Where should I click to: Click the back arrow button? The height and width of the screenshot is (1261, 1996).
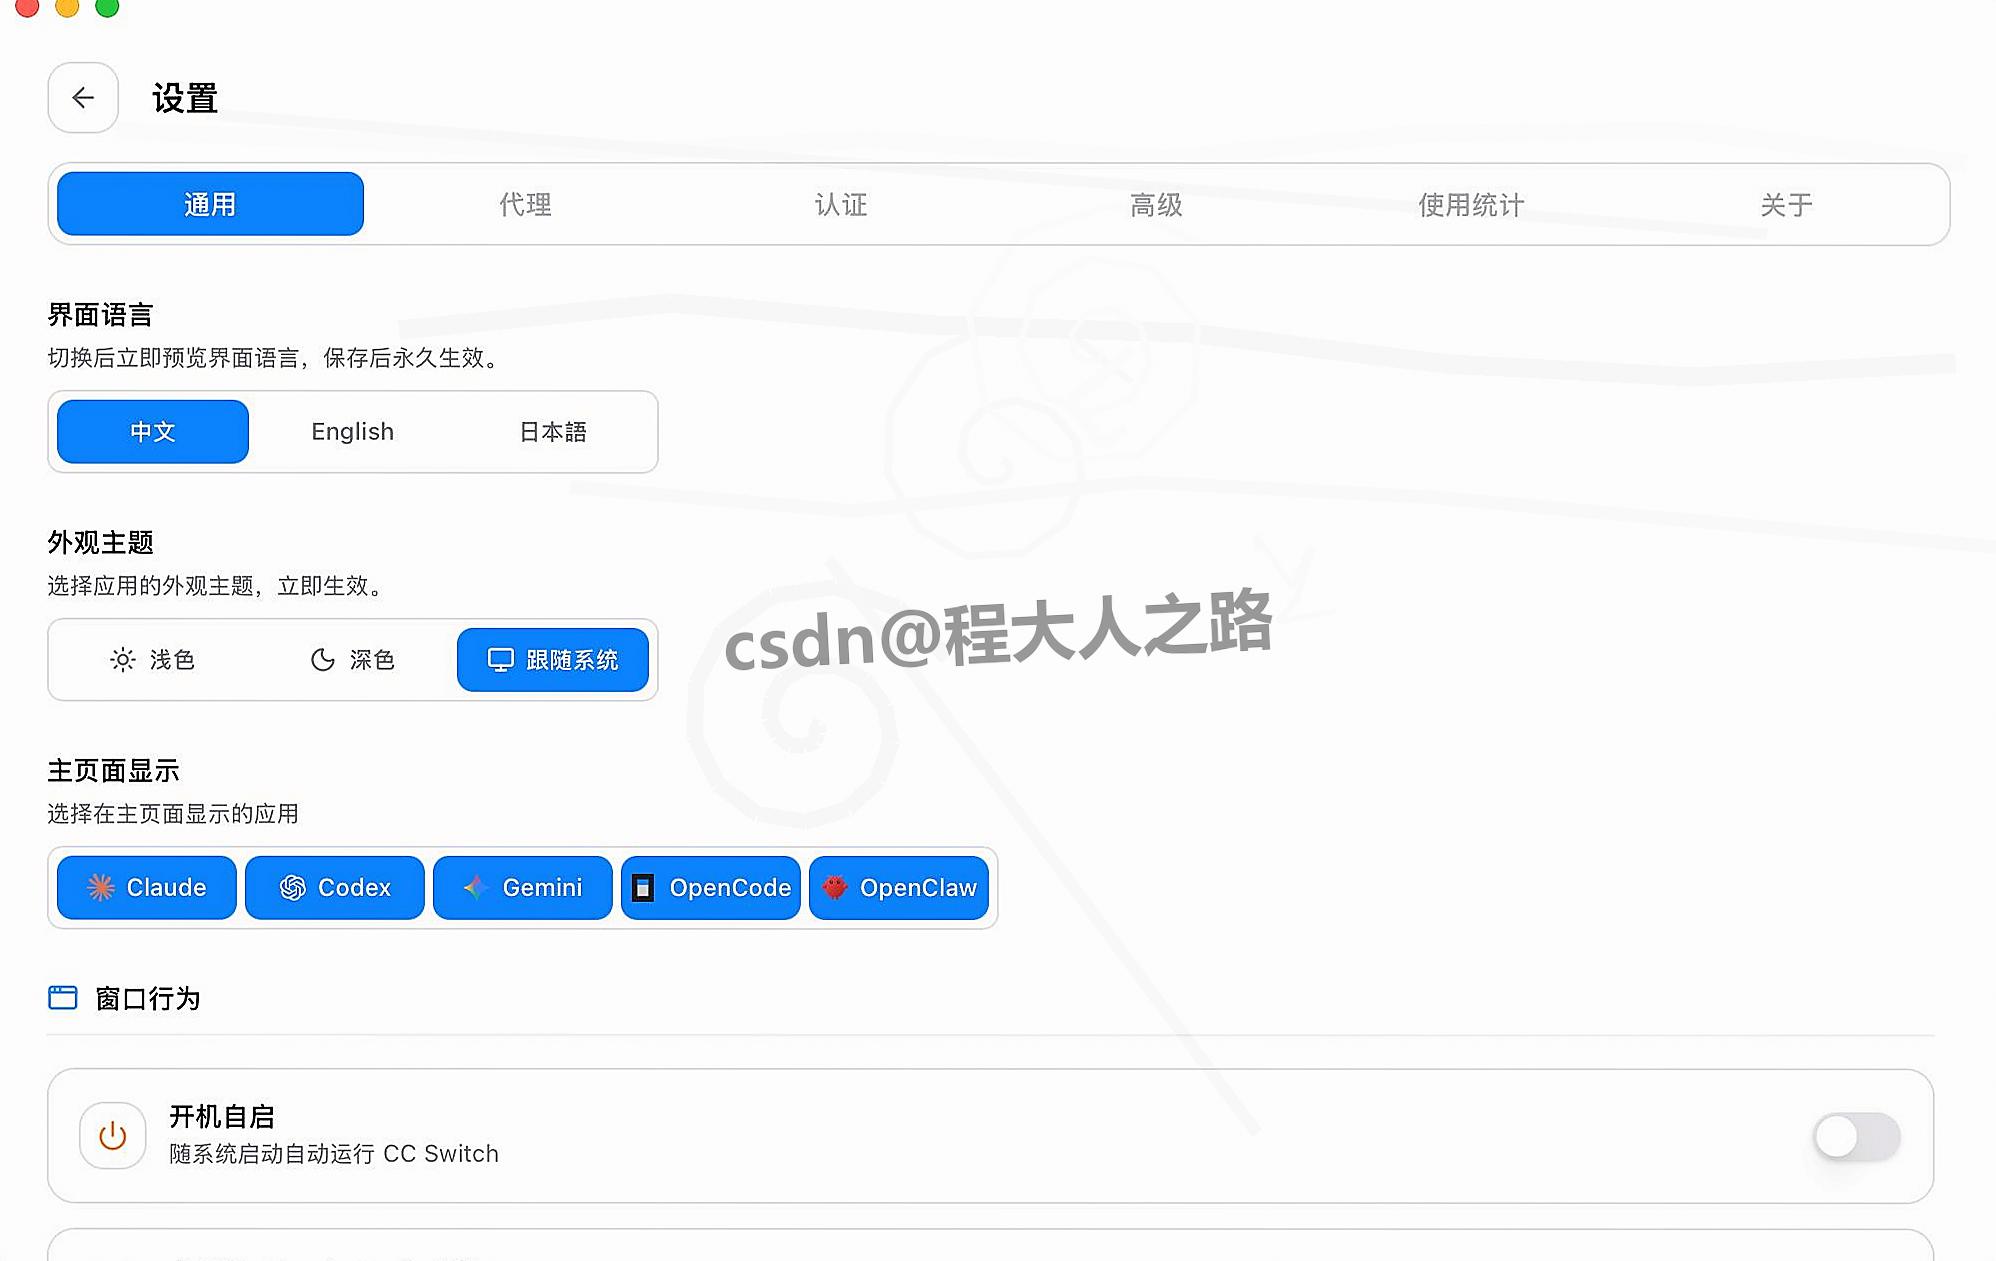(83, 98)
